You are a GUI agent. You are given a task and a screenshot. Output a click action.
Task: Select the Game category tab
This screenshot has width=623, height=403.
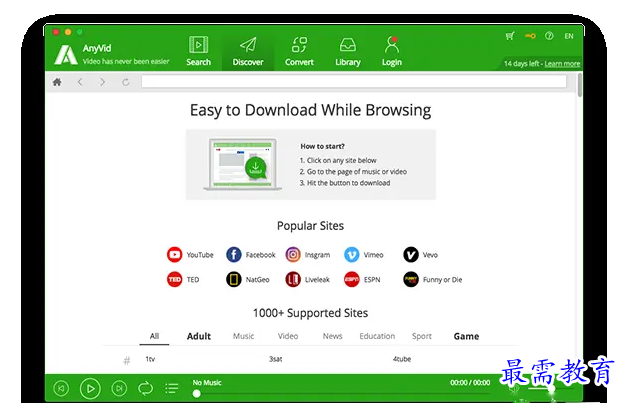[x=466, y=336]
